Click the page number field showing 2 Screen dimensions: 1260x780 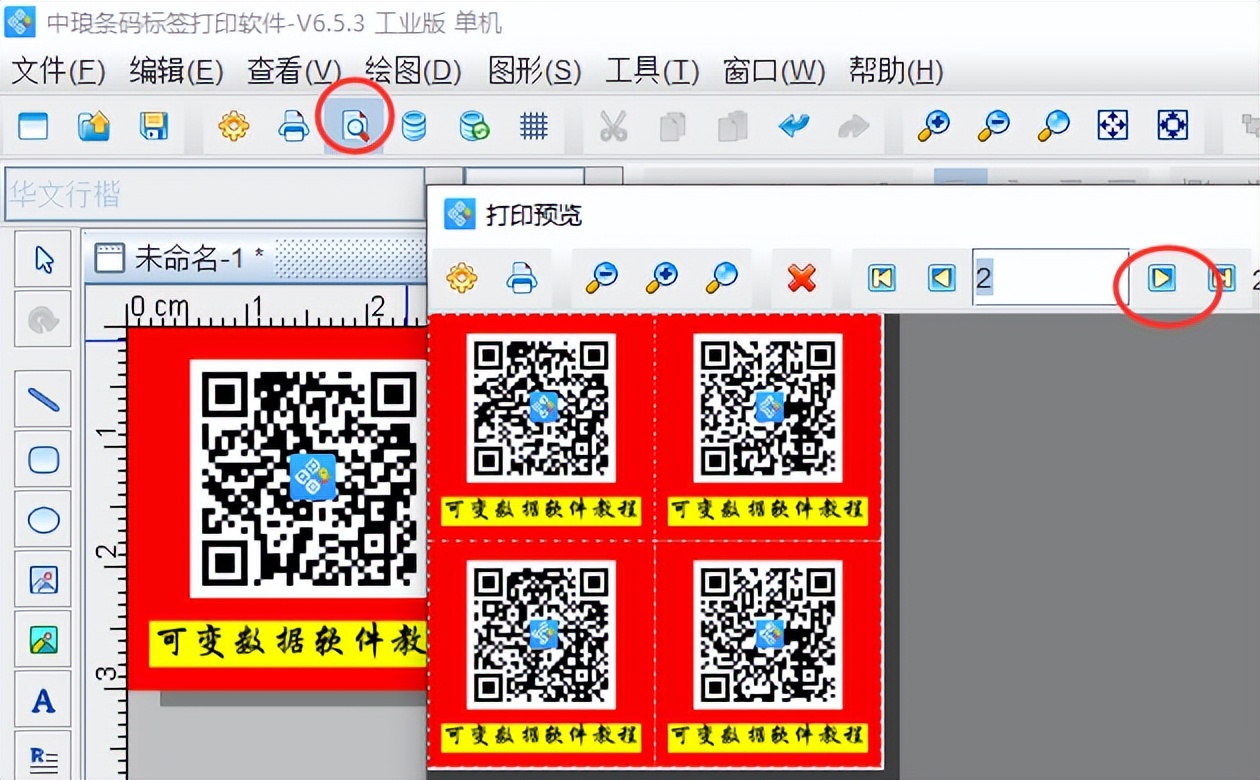coord(1050,277)
